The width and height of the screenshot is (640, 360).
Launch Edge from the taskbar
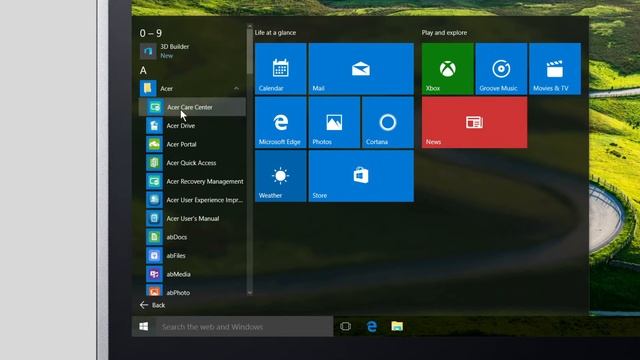coord(371,327)
